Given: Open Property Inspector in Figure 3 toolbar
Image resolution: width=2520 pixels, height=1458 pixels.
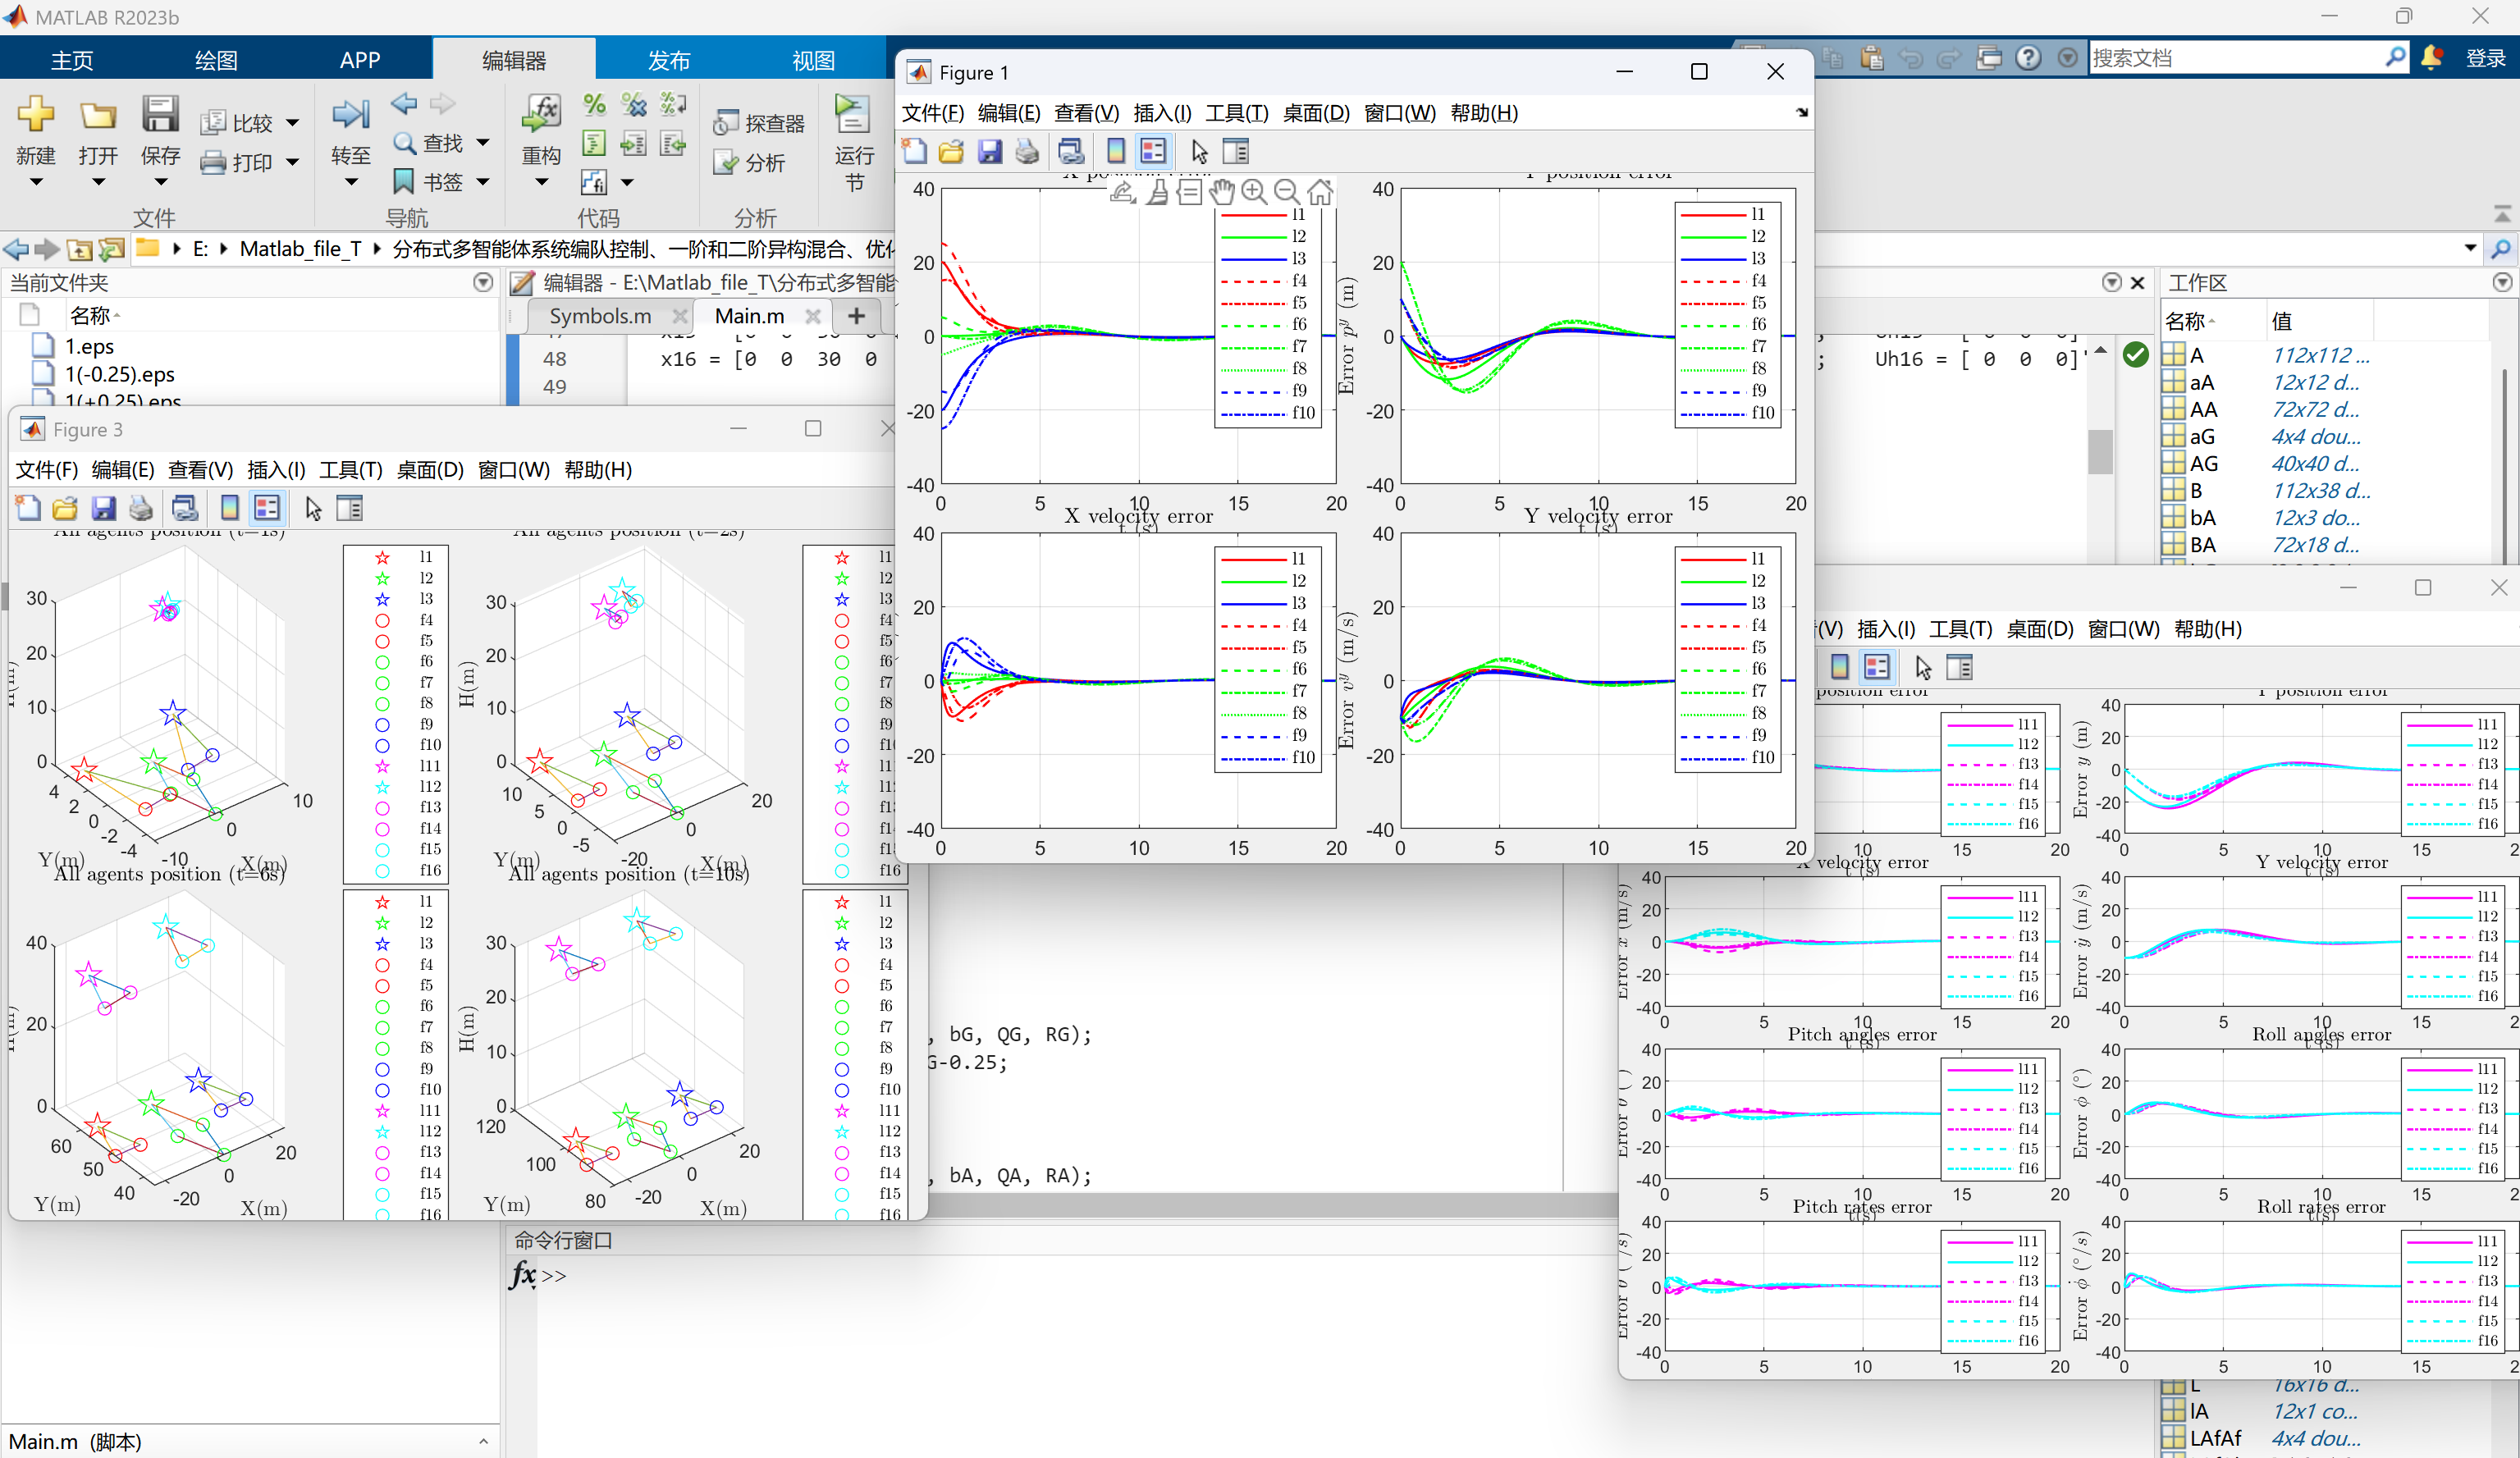Looking at the screenshot, I should tap(350, 509).
